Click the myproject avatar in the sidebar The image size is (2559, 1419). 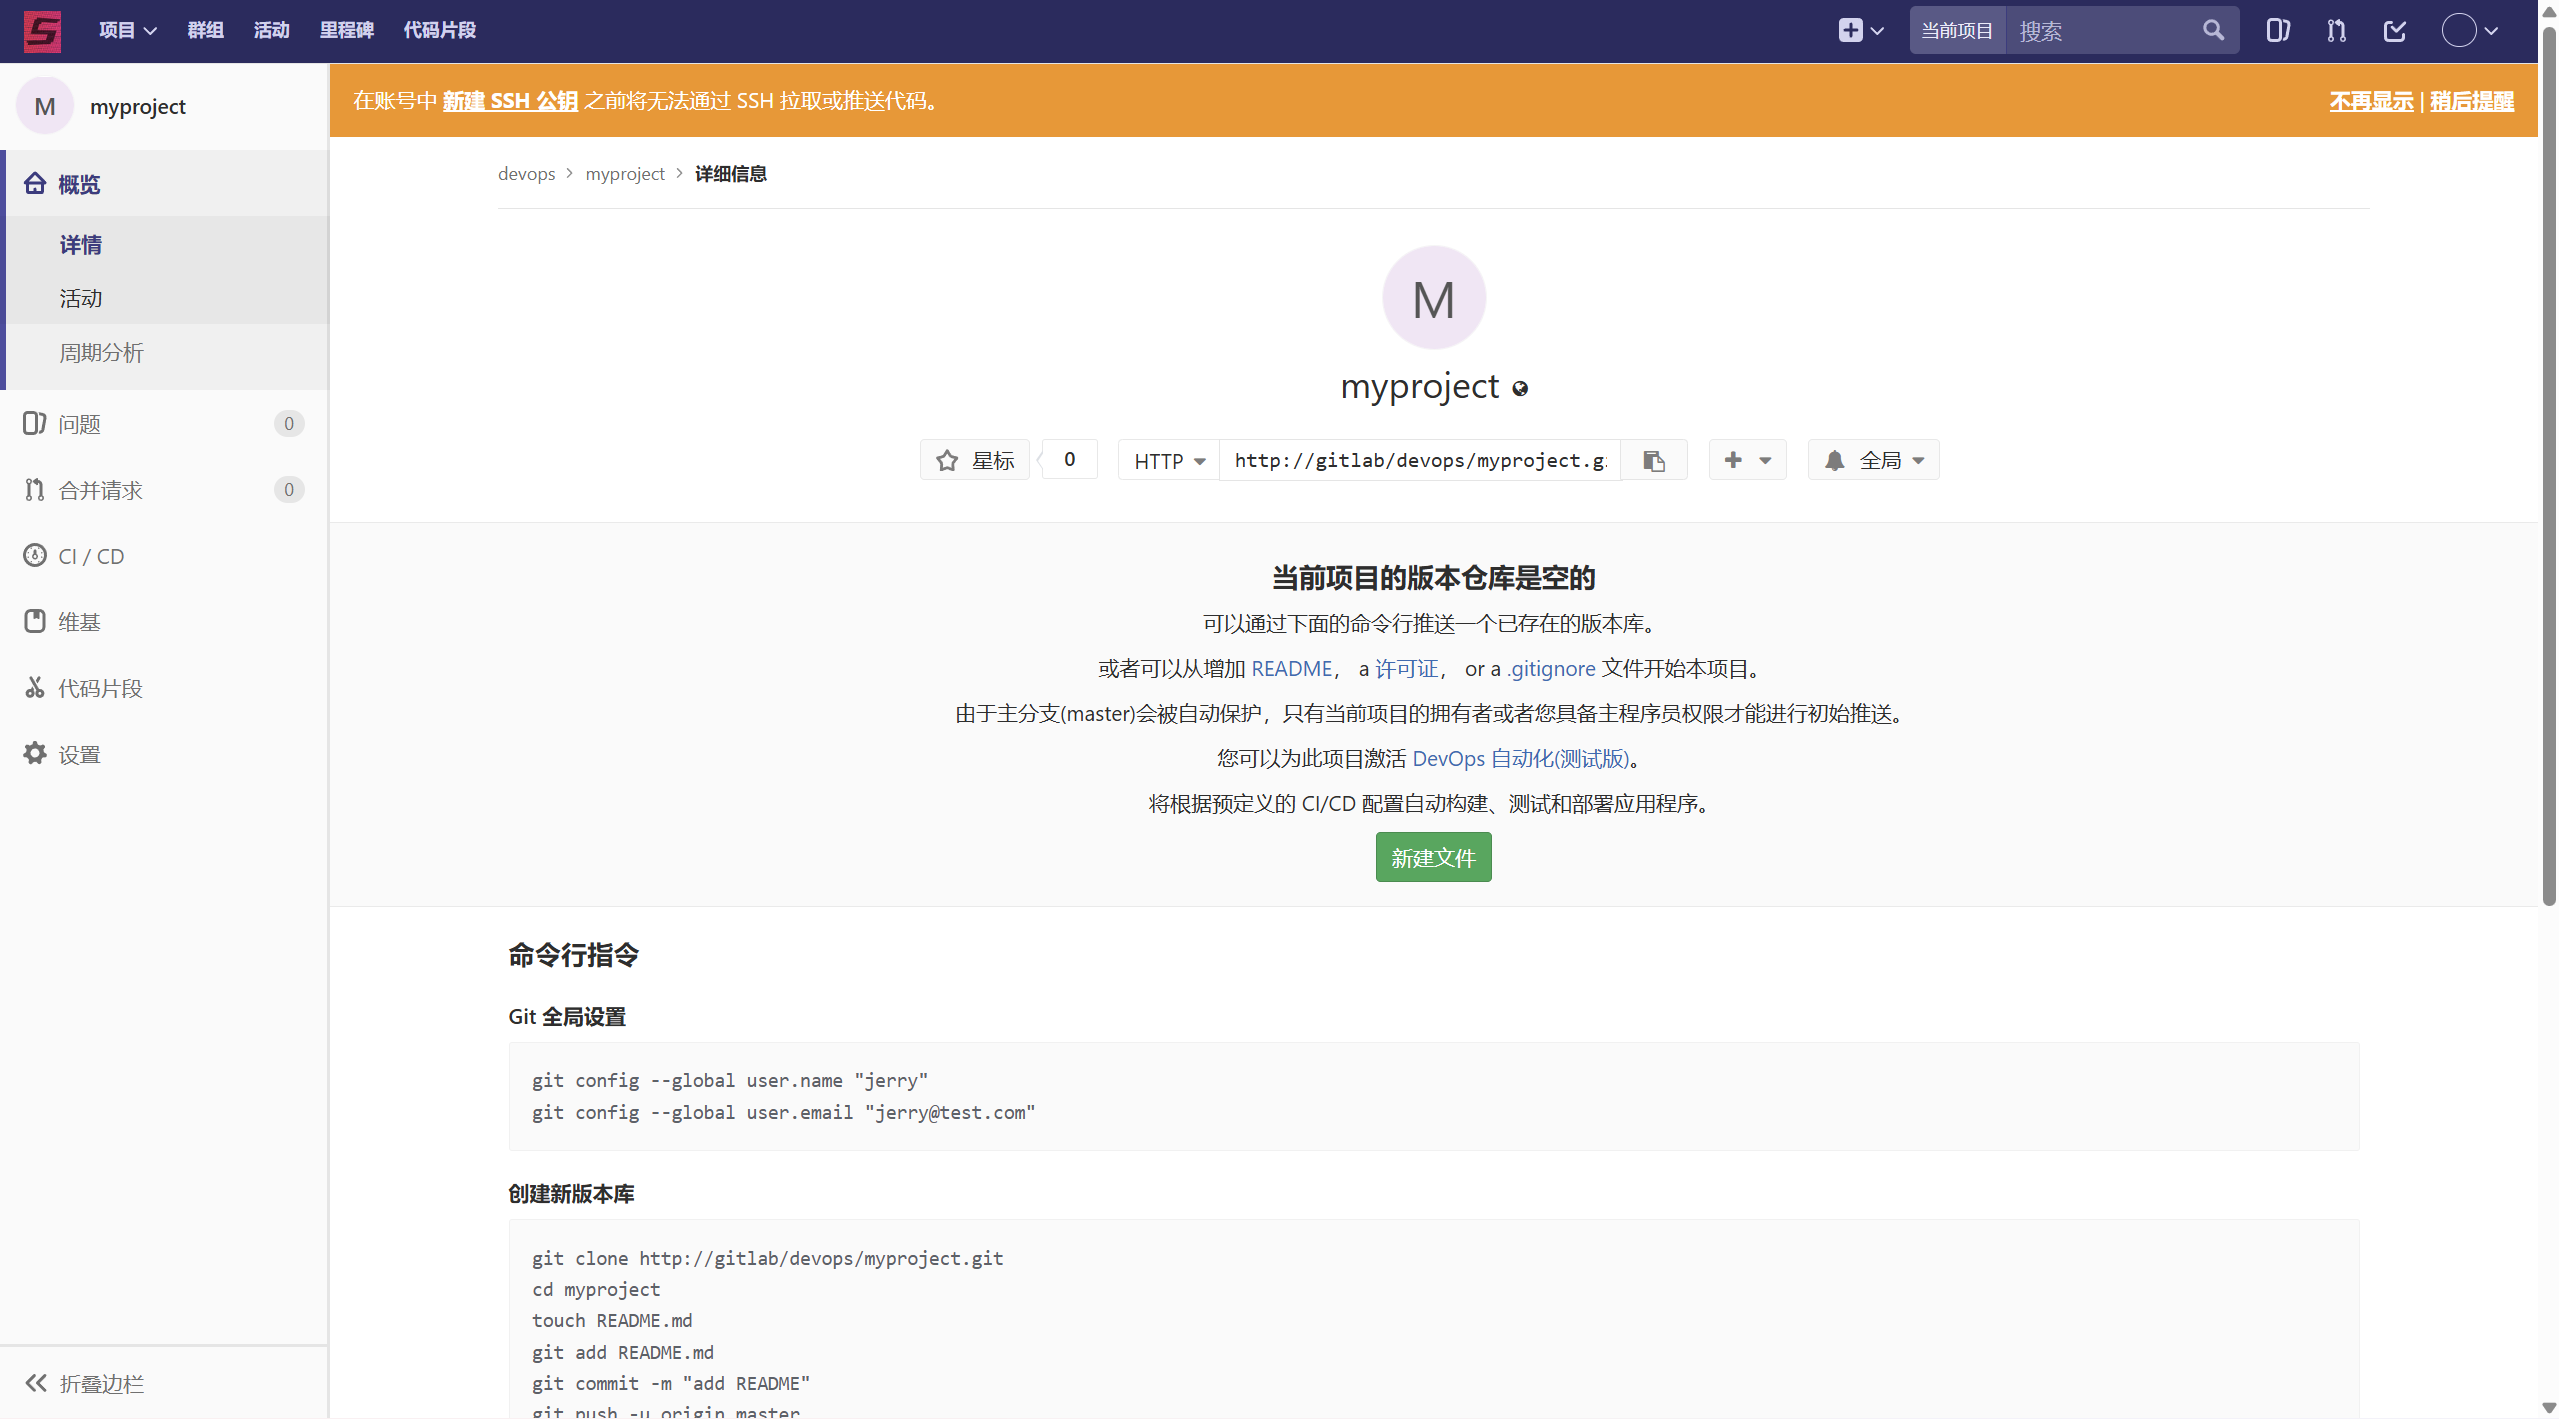(x=45, y=106)
